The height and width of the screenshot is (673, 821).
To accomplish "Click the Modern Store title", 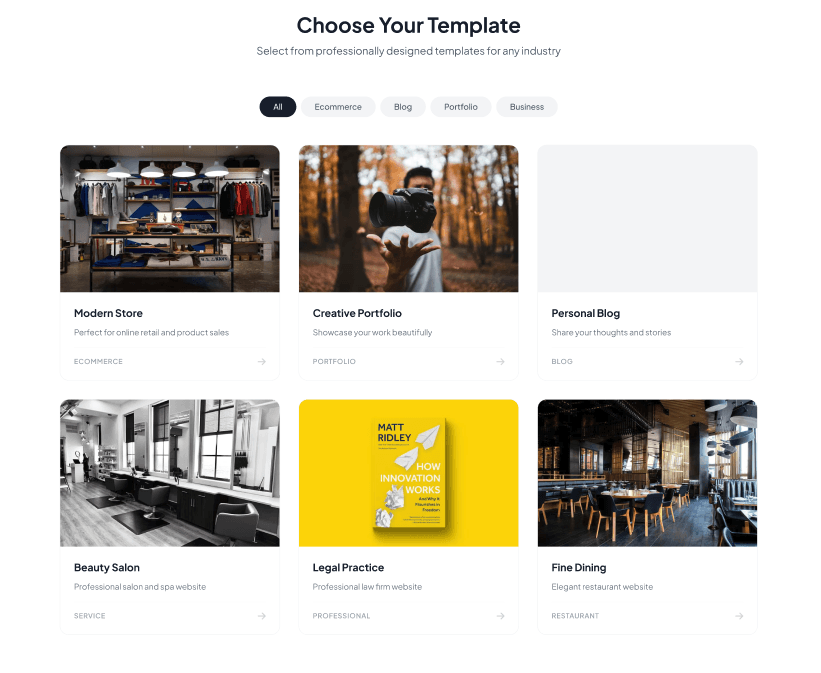I will pos(108,313).
